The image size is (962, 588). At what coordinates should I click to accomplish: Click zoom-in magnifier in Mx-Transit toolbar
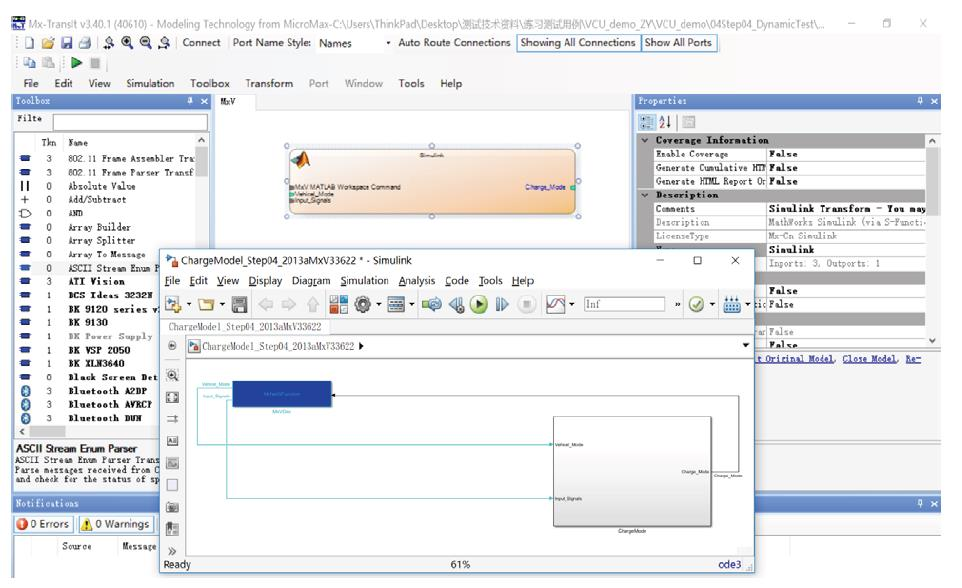coord(127,43)
